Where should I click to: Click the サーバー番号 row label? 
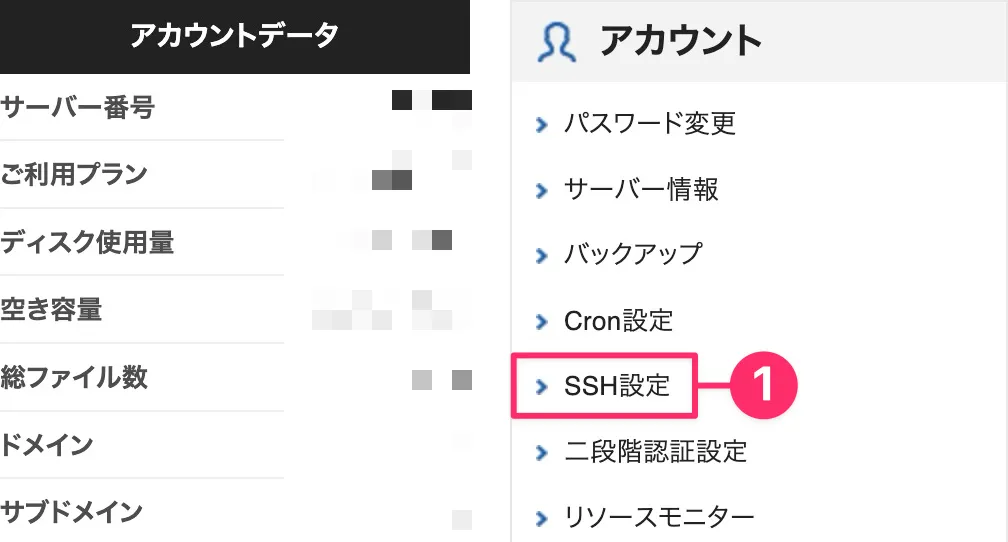(78, 107)
